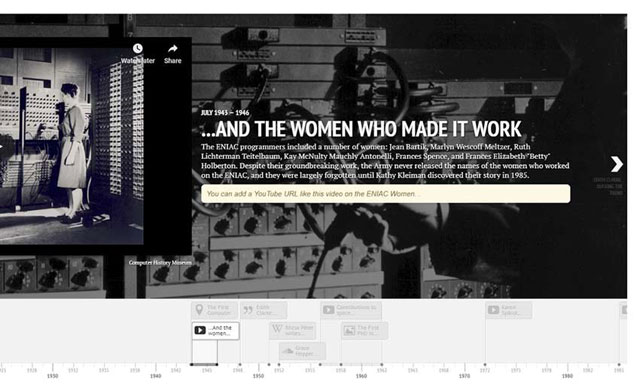Screen dimensions: 640x384
Task: Click the Wikipedia W icon for Rózsa Péter
Action: tap(278, 329)
